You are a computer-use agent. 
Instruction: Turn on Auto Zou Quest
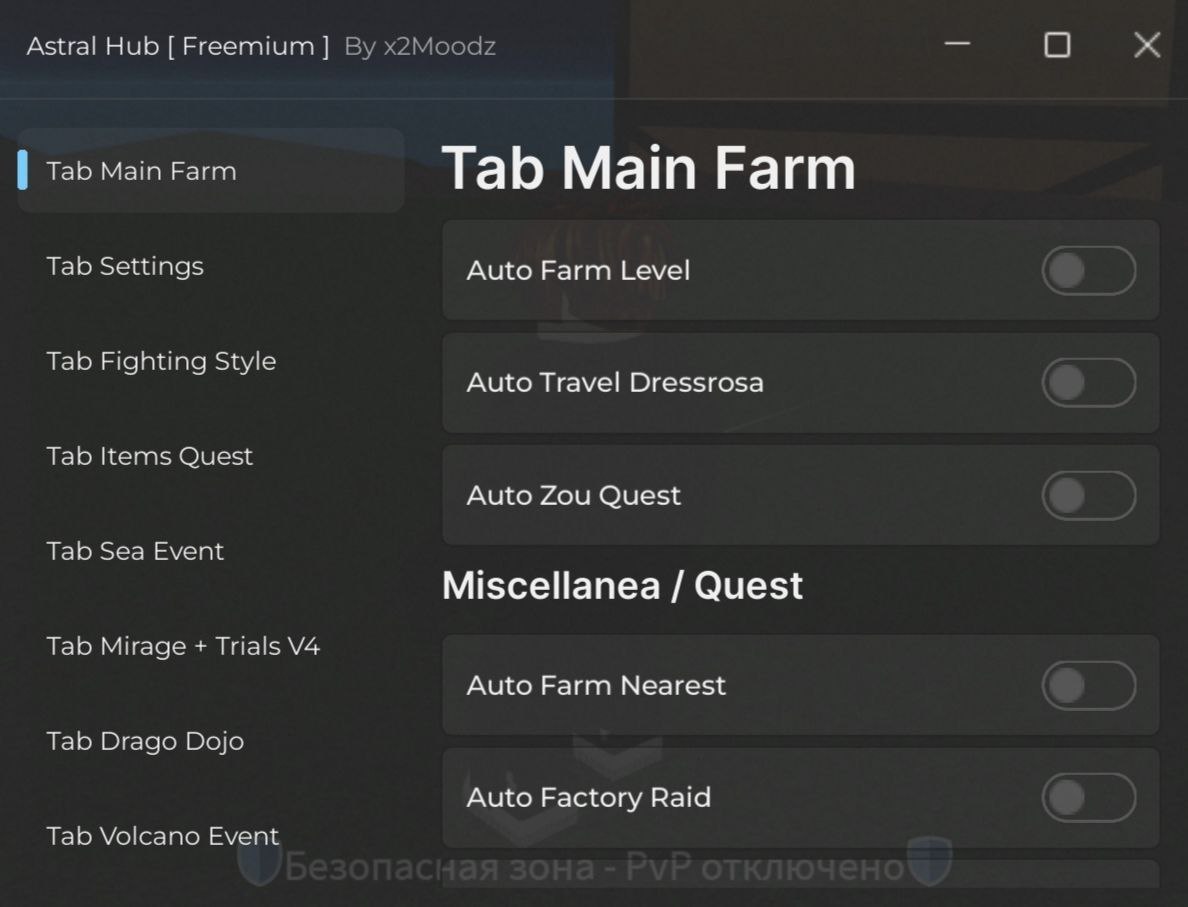[x=1088, y=496]
